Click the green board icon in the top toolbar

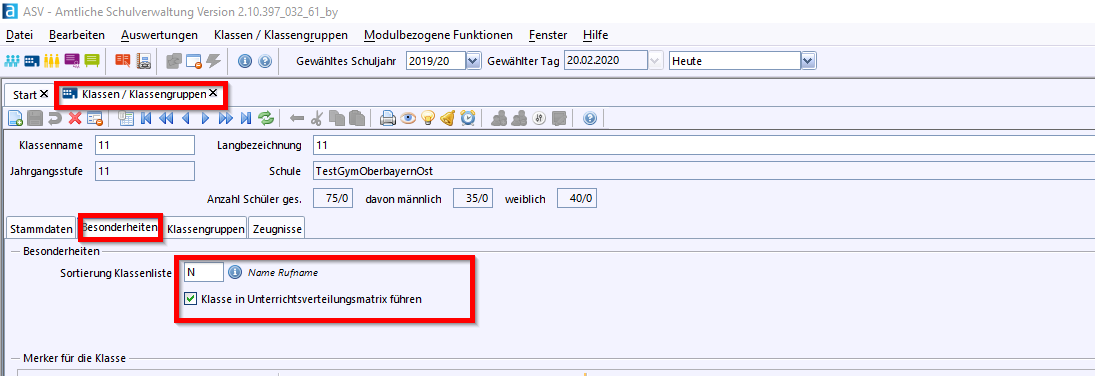click(92, 61)
